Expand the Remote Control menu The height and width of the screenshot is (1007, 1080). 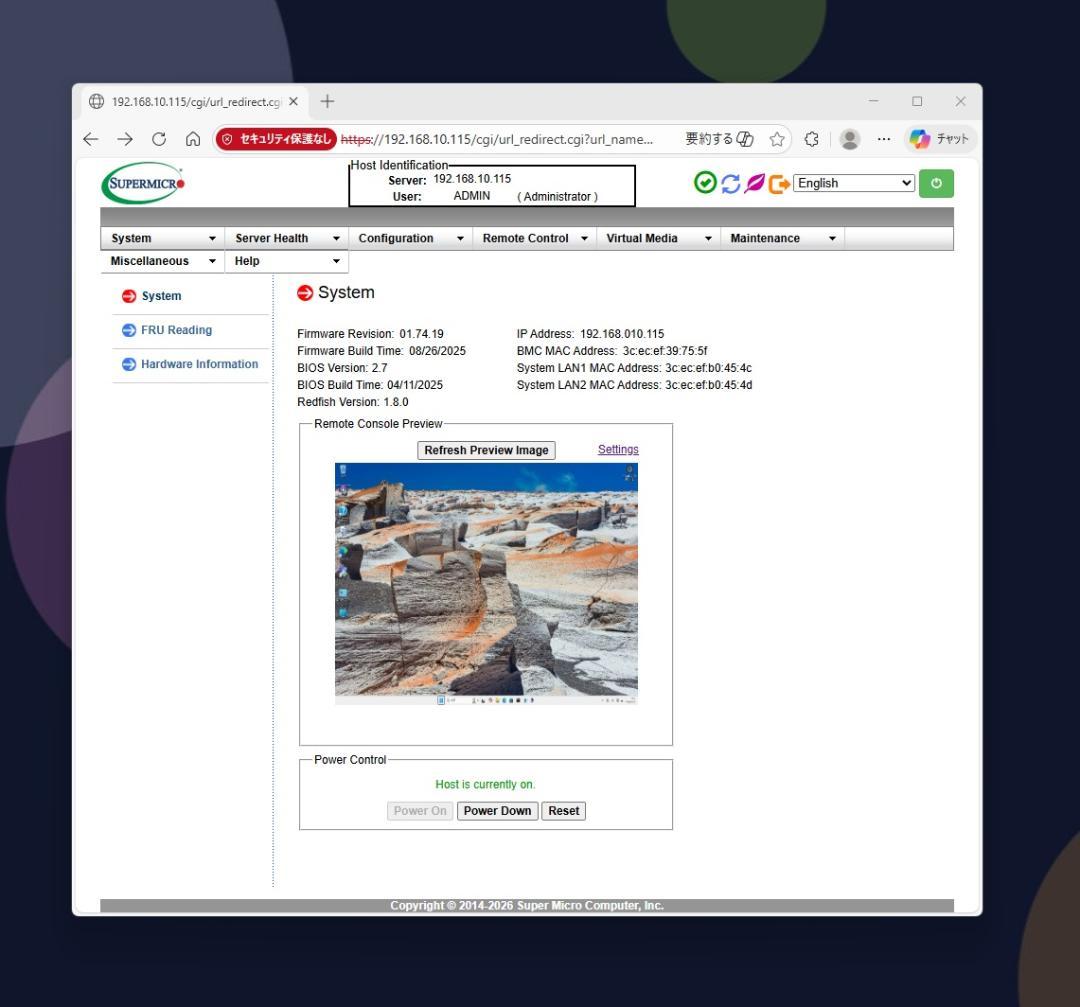click(x=535, y=238)
